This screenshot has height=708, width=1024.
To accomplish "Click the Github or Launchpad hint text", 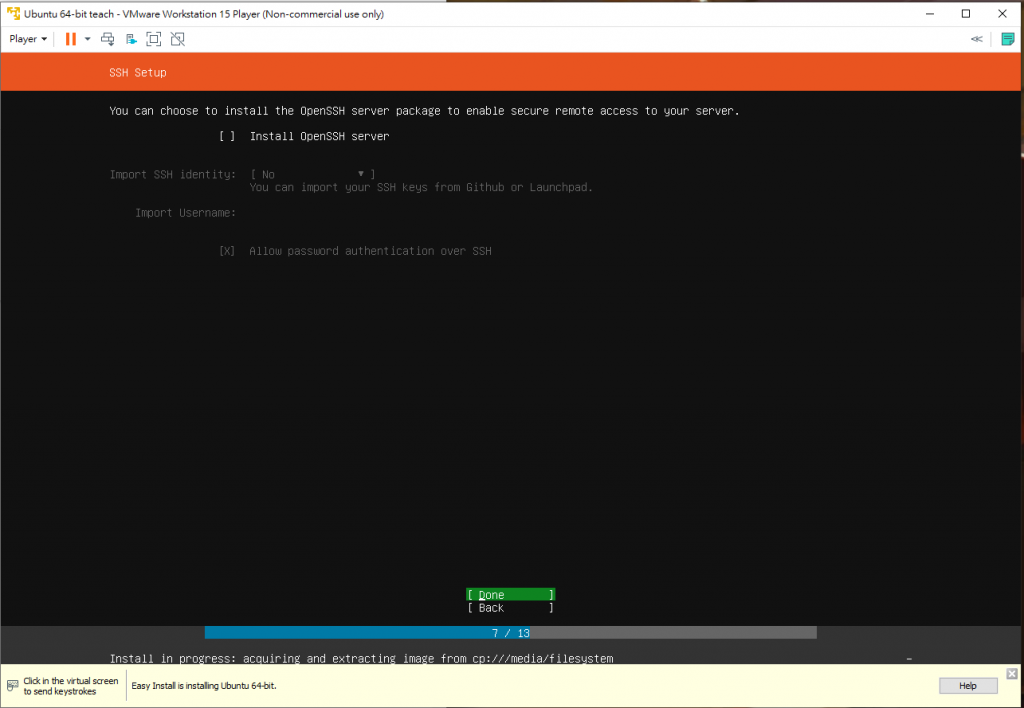I will 421,187.
